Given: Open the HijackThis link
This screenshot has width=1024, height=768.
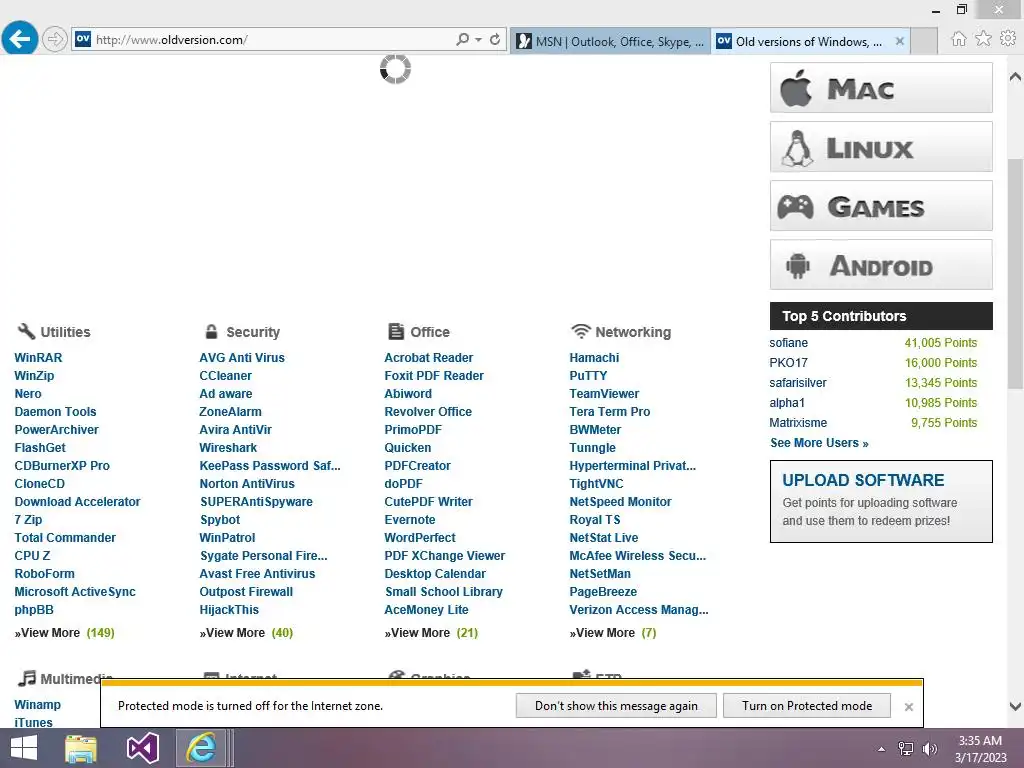Looking at the screenshot, I should (x=229, y=610).
